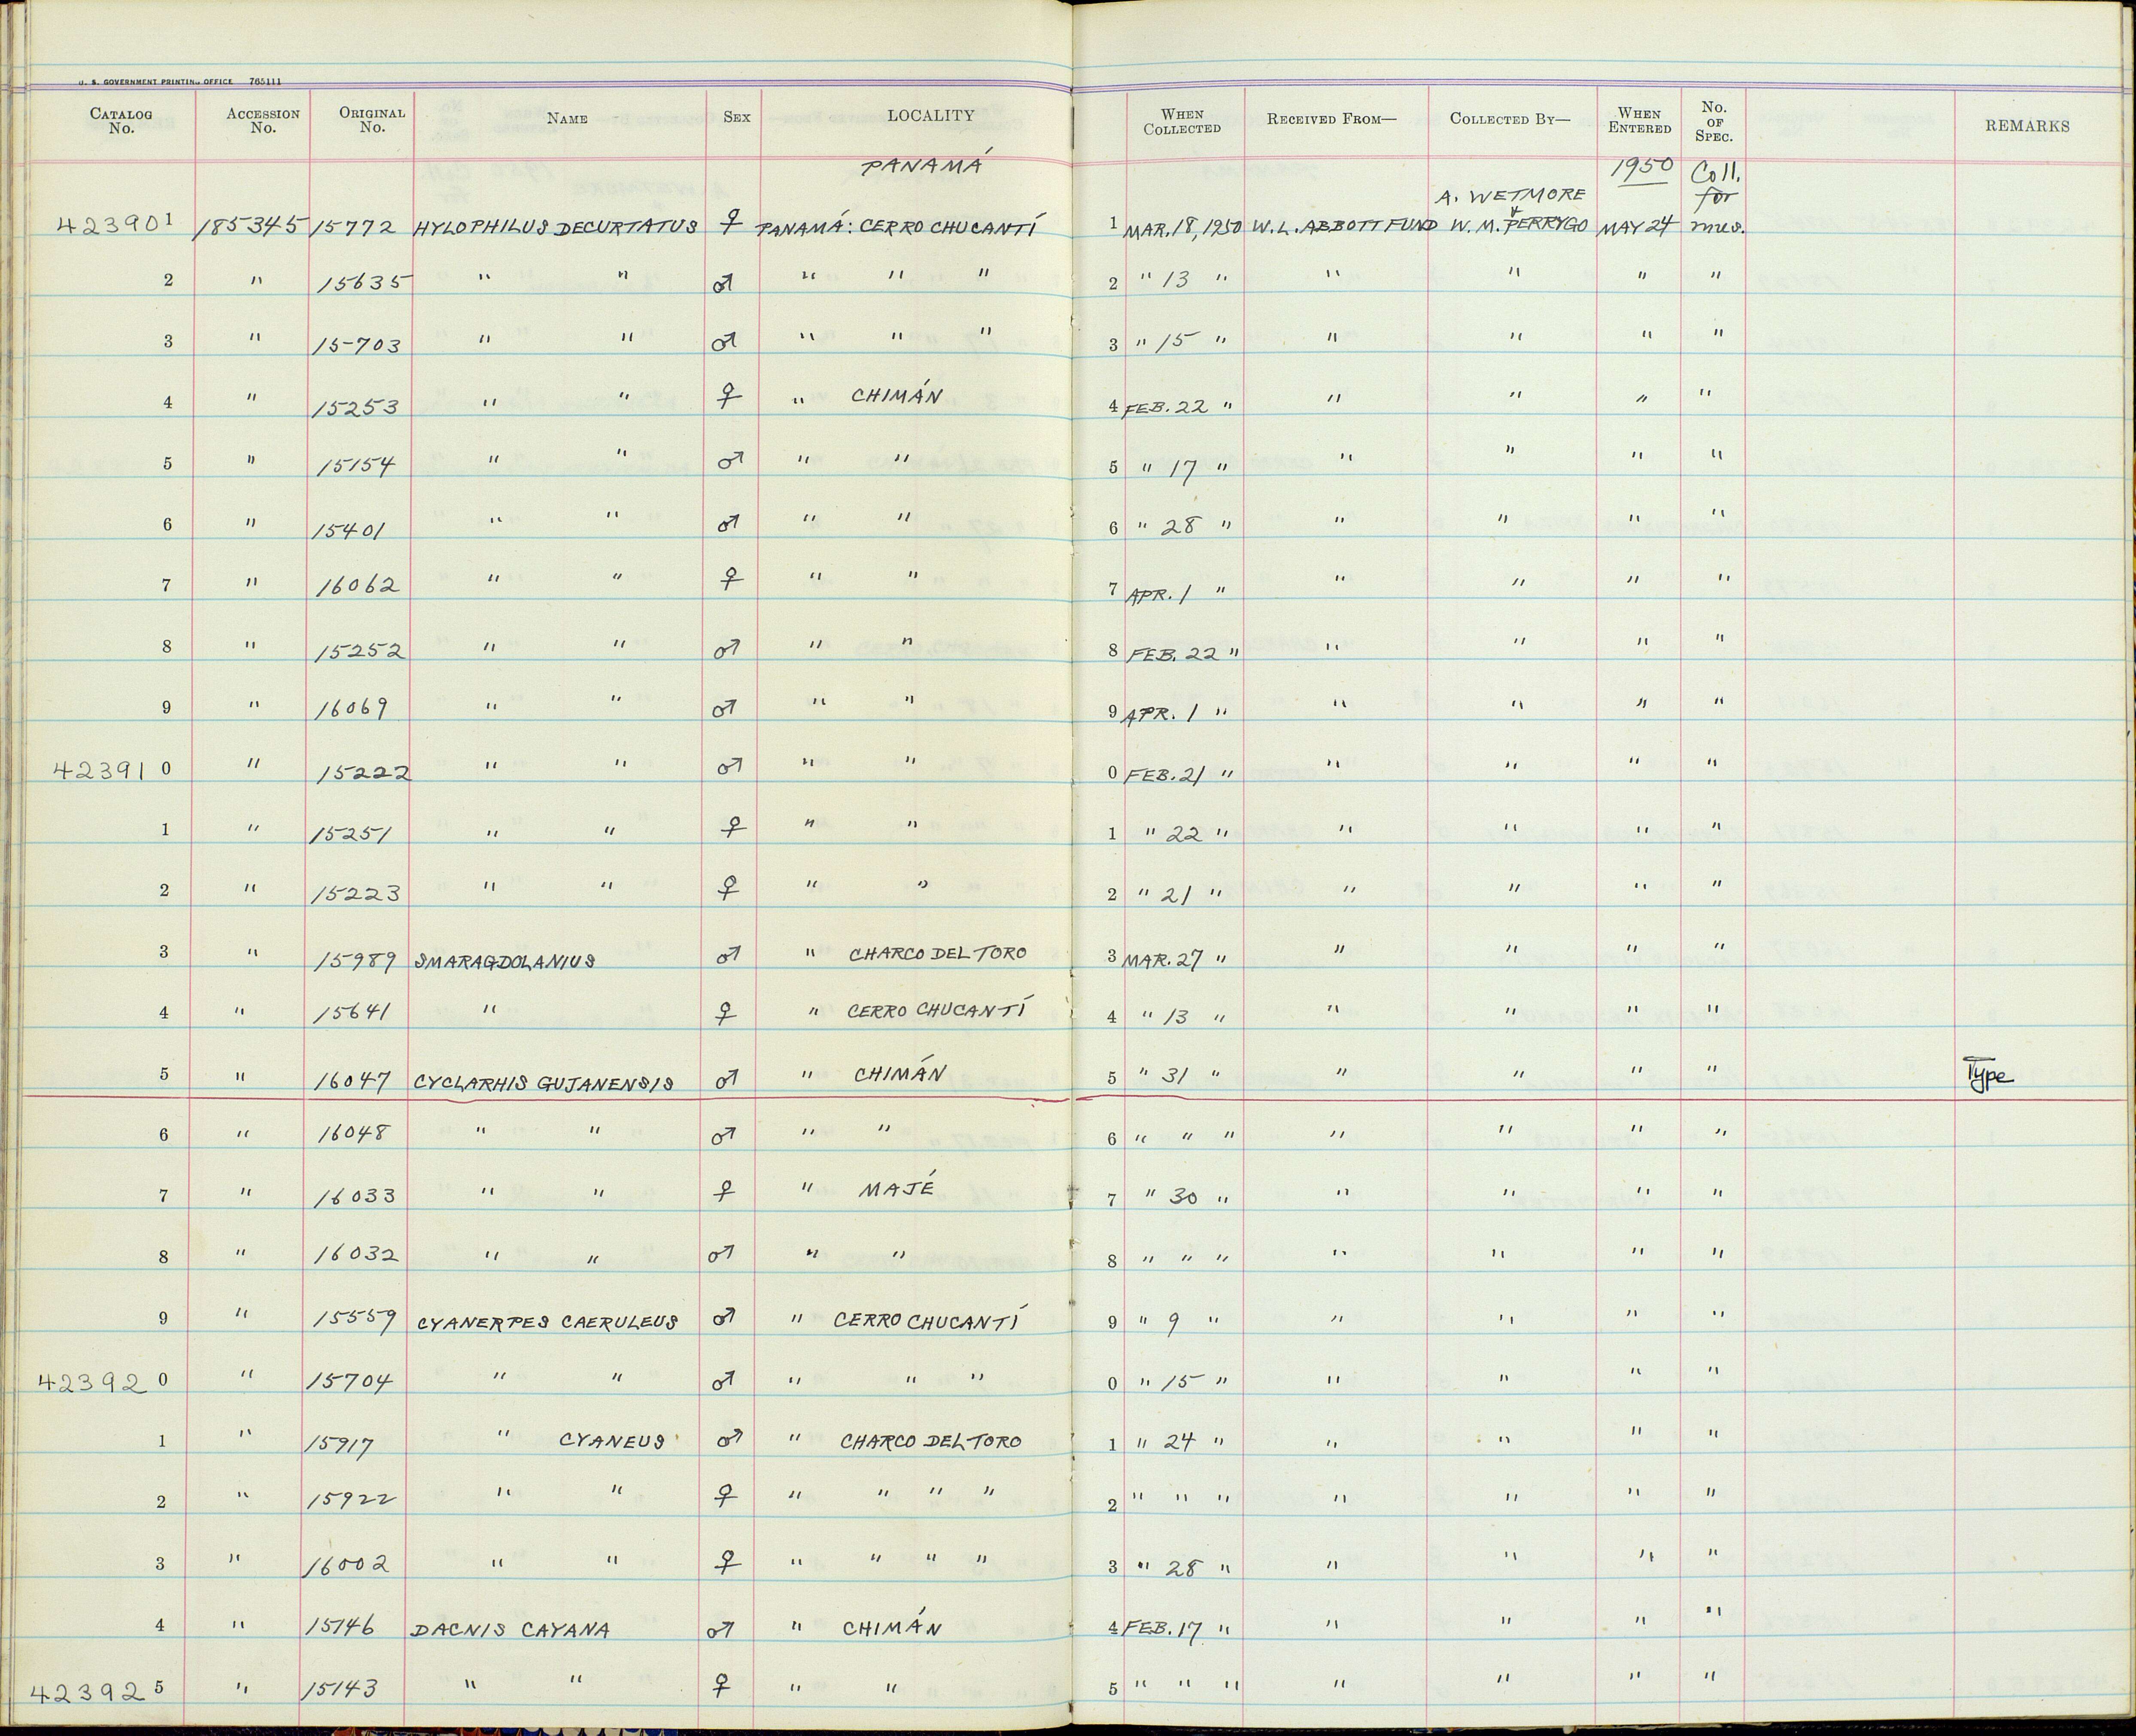The height and width of the screenshot is (1736, 2136).
Task: Select the "Received From—" column header
Action: pyautogui.click(x=1331, y=119)
